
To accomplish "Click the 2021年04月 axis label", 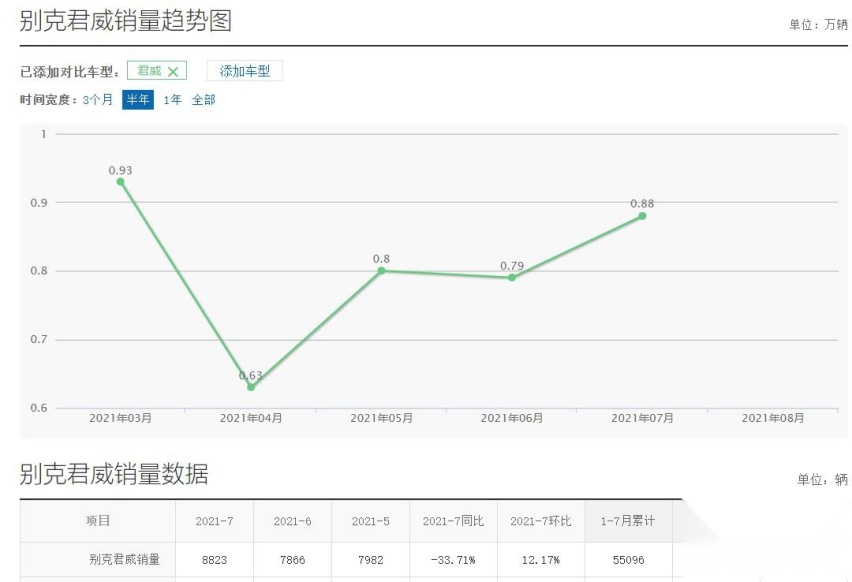I will [251, 418].
